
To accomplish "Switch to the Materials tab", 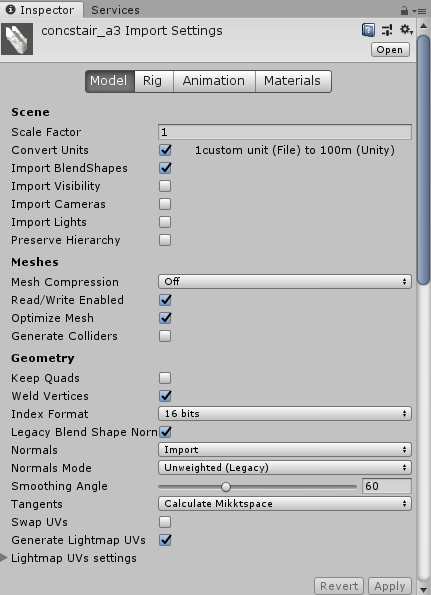I will [293, 81].
